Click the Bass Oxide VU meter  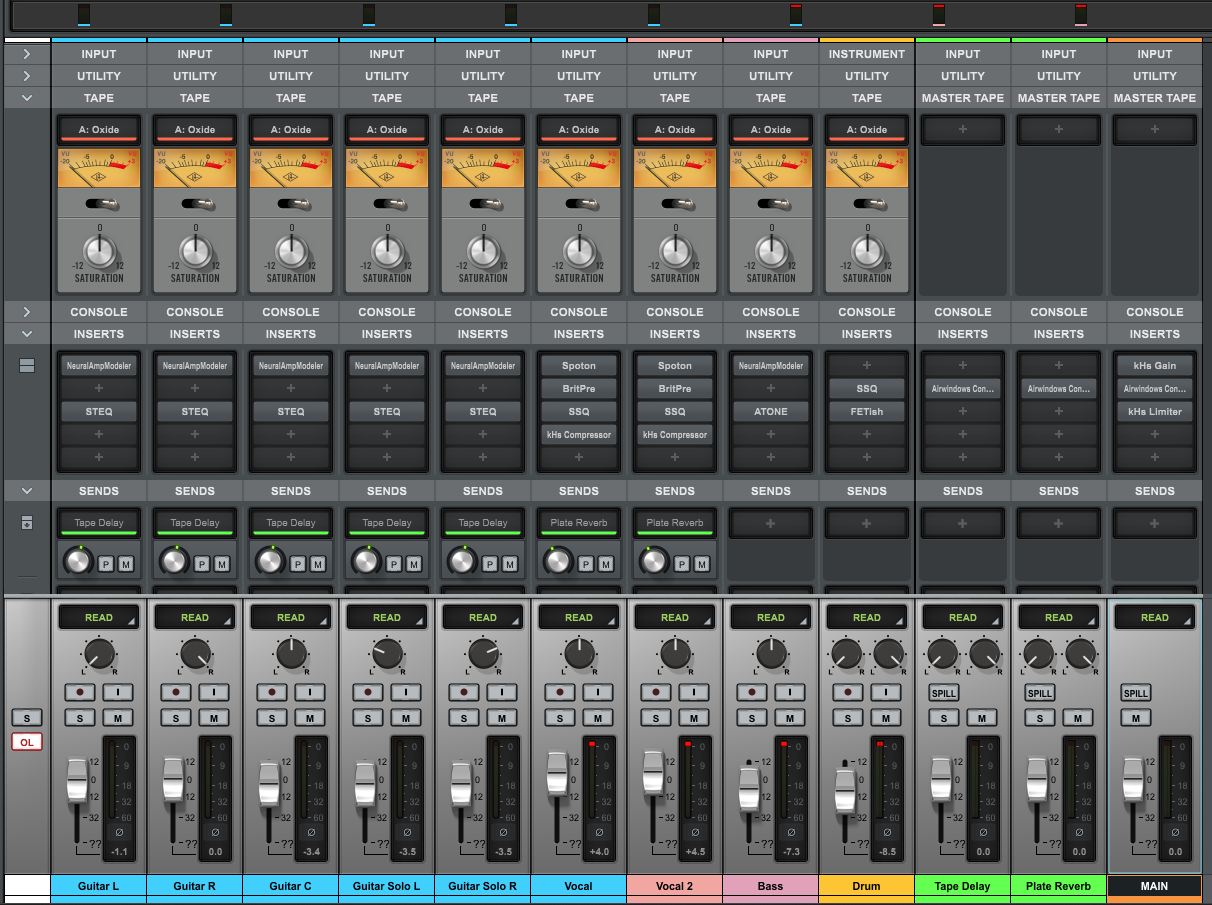[x=771, y=167]
